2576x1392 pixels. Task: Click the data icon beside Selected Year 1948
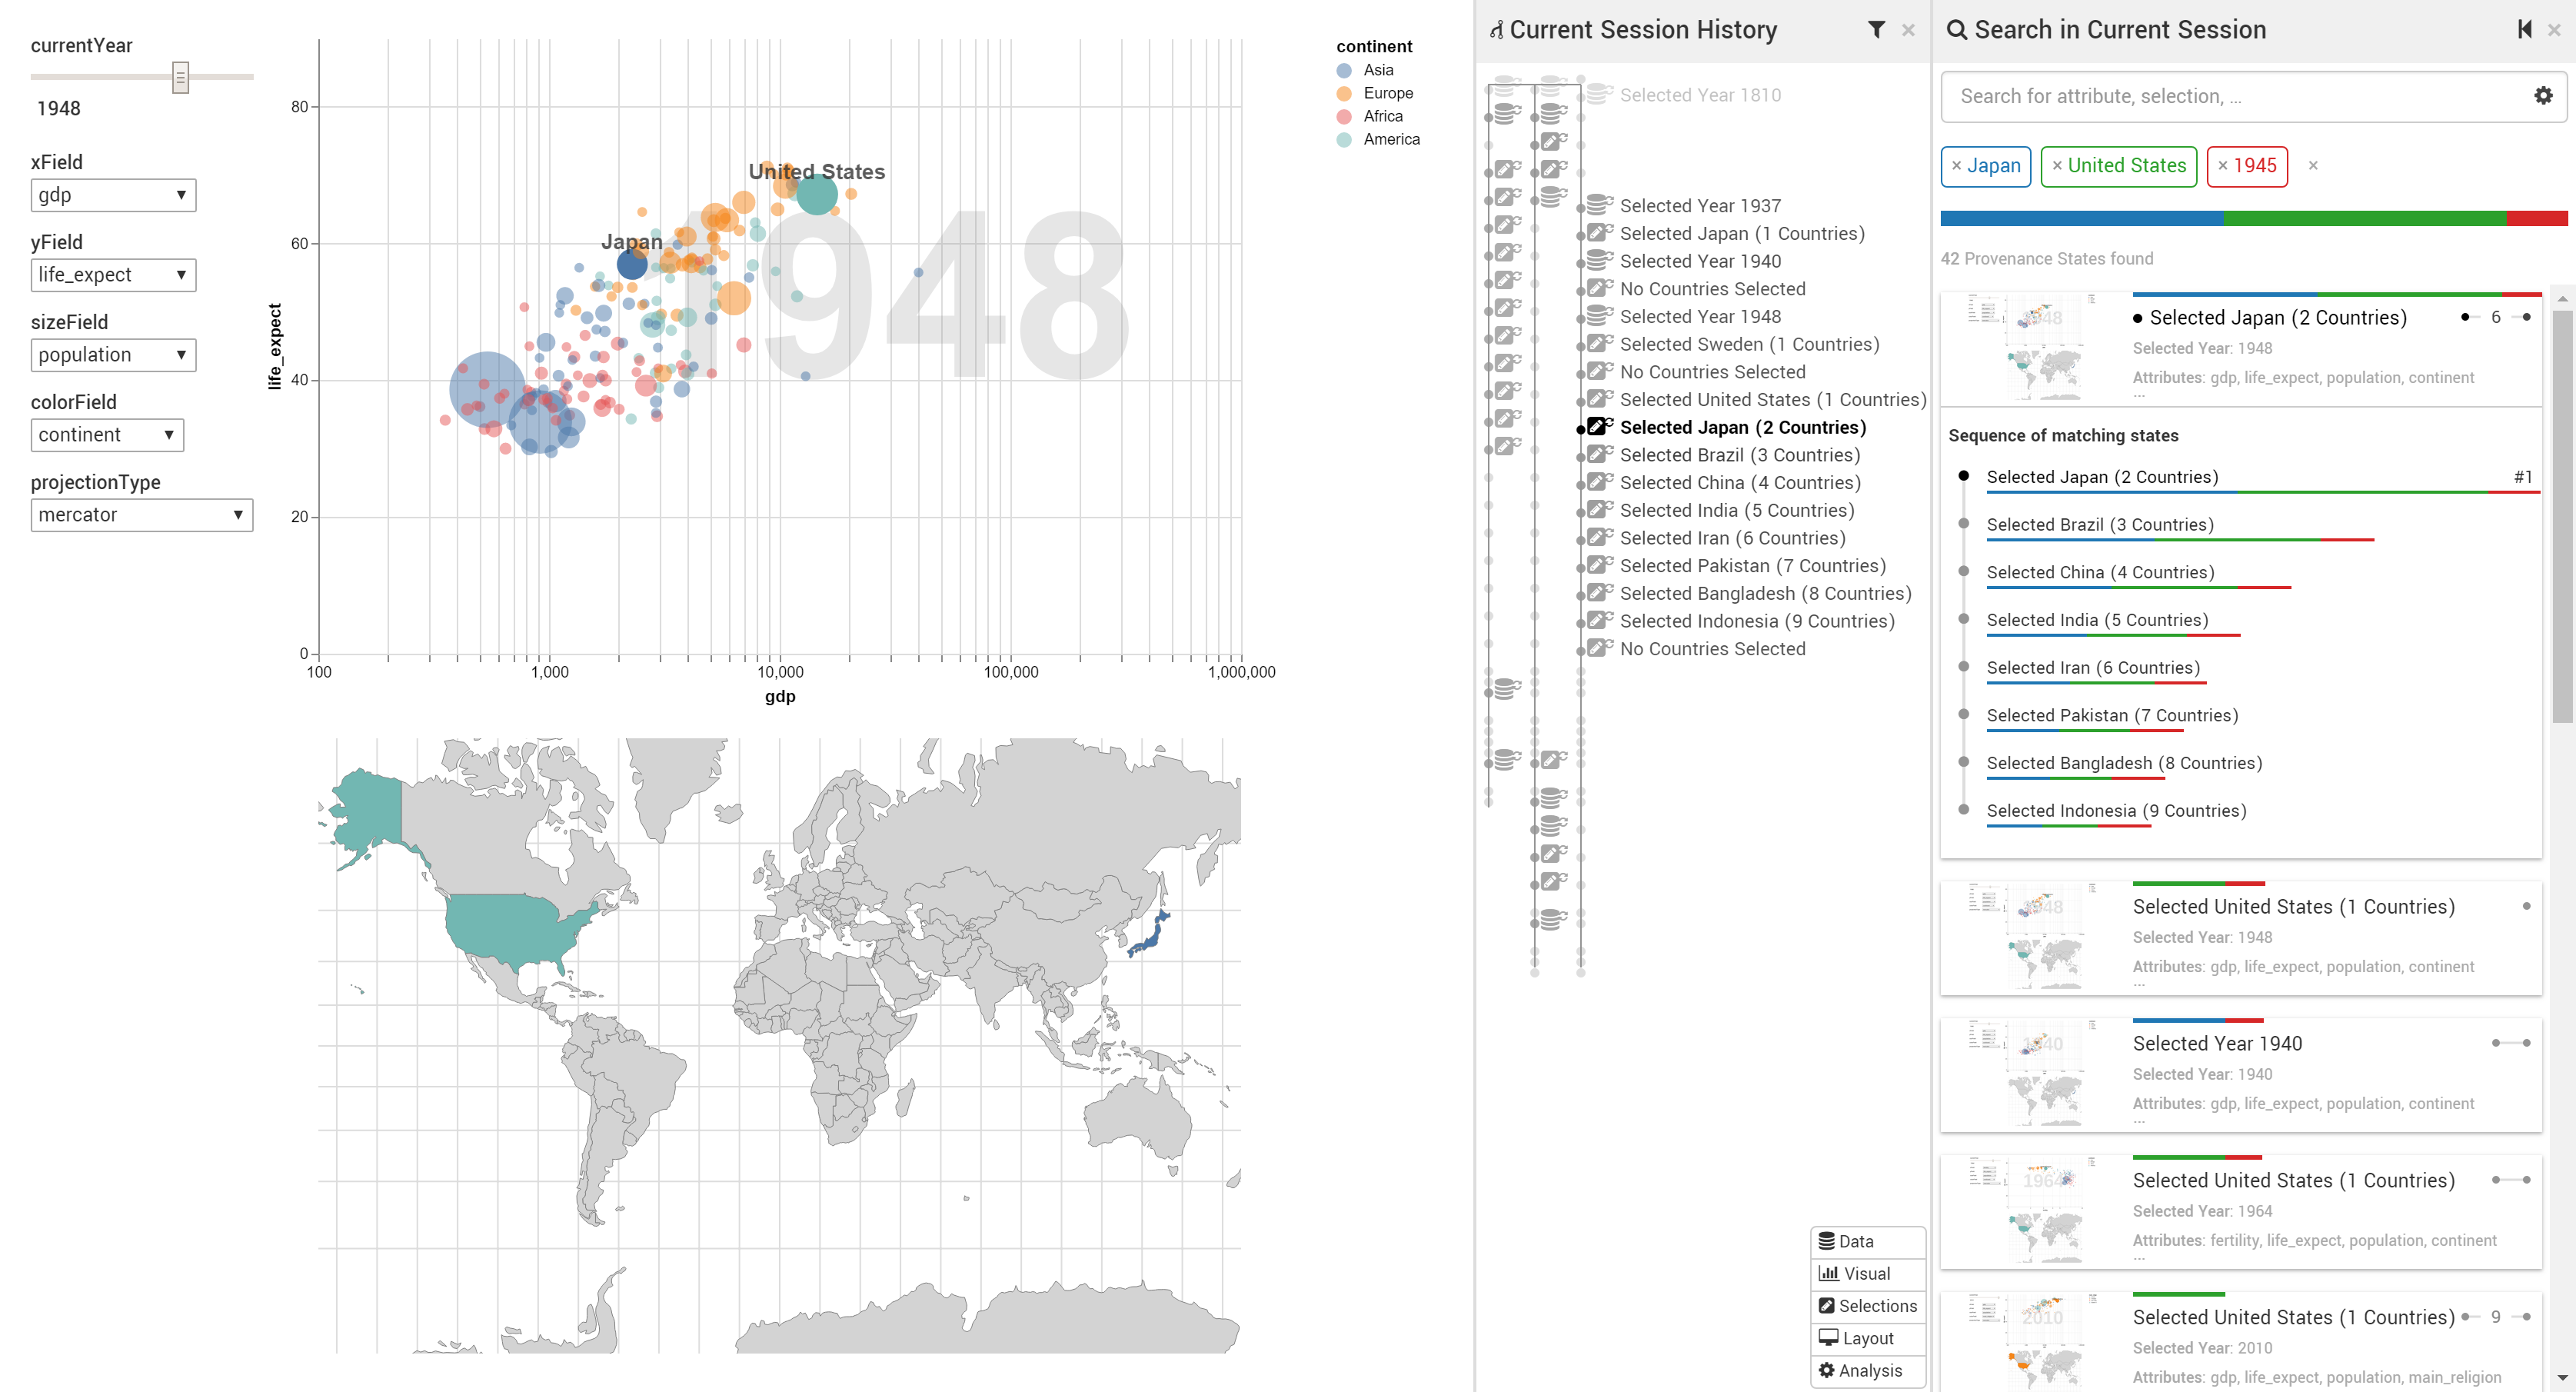pyautogui.click(x=1599, y=316)
